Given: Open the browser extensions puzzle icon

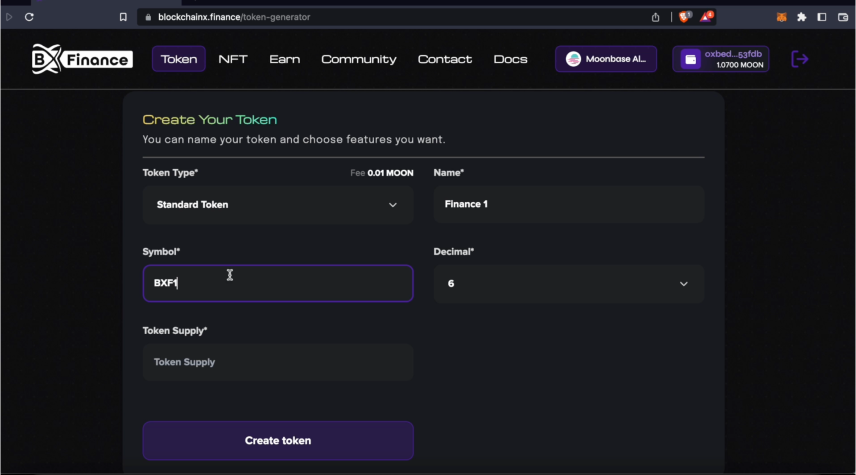Looking at the screenshot, I should [801, 17].
